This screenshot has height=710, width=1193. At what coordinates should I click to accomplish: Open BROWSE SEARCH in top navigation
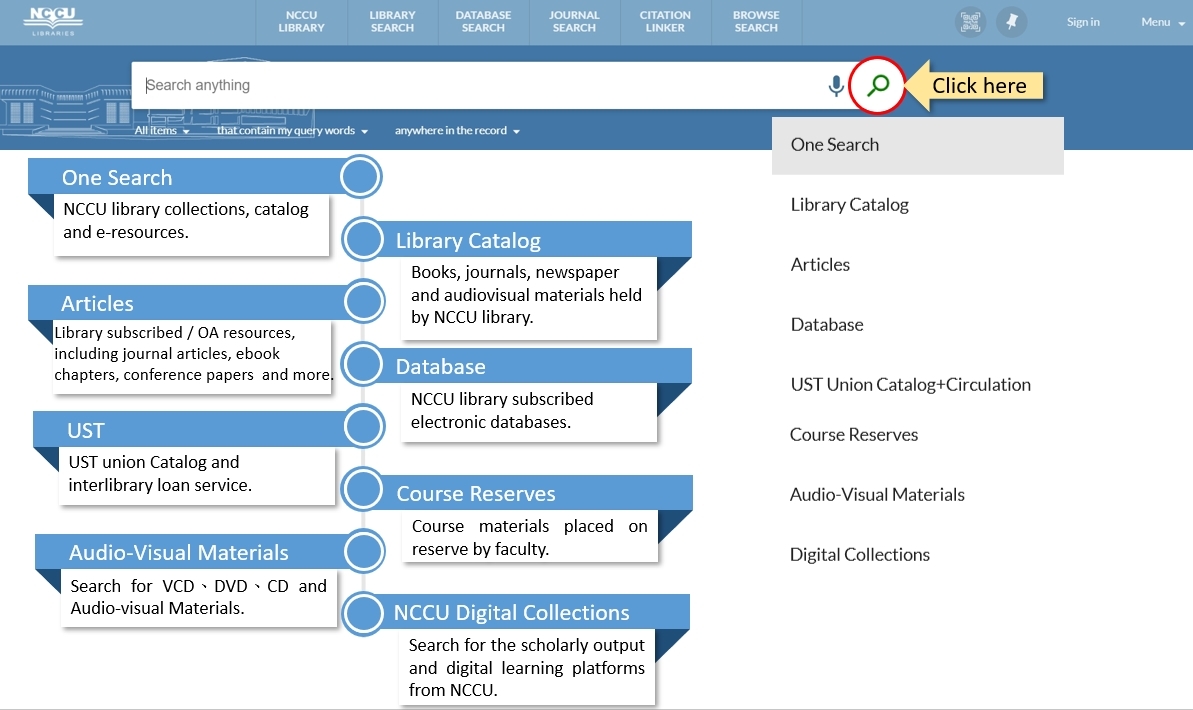click(756, 21)
